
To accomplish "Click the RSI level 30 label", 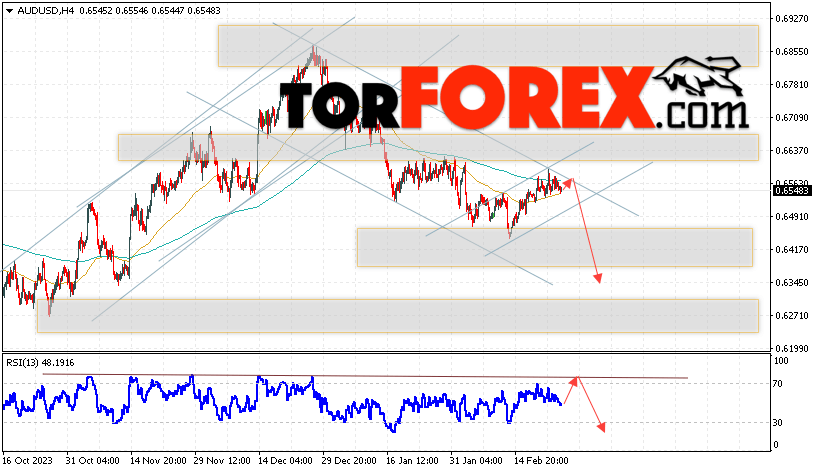I will (x=777, y=423).
